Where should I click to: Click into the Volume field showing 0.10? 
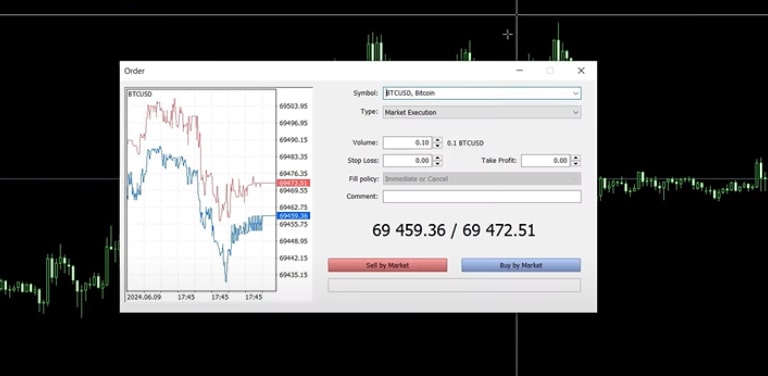click(x=408, y=143)
